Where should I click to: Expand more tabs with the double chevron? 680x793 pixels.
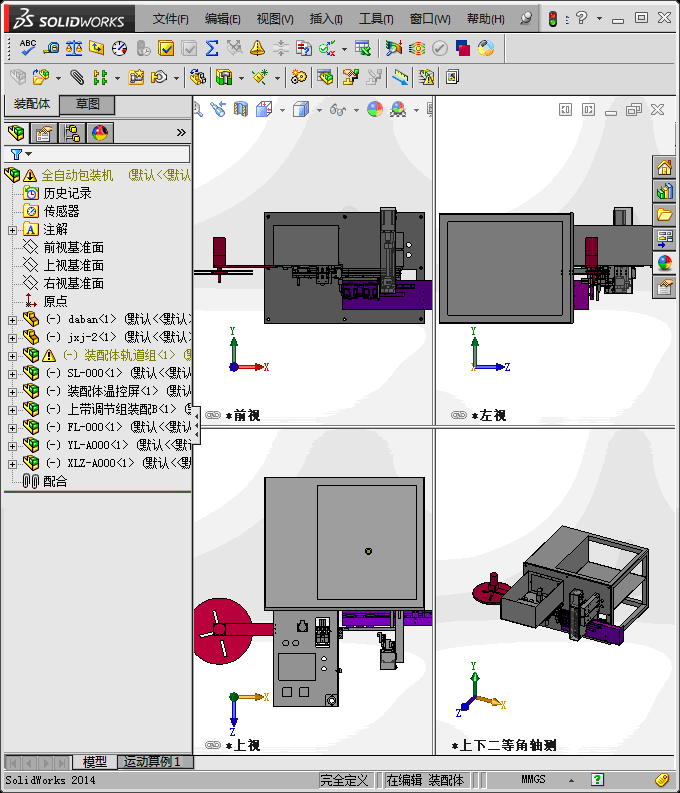[x=181, y=133]
